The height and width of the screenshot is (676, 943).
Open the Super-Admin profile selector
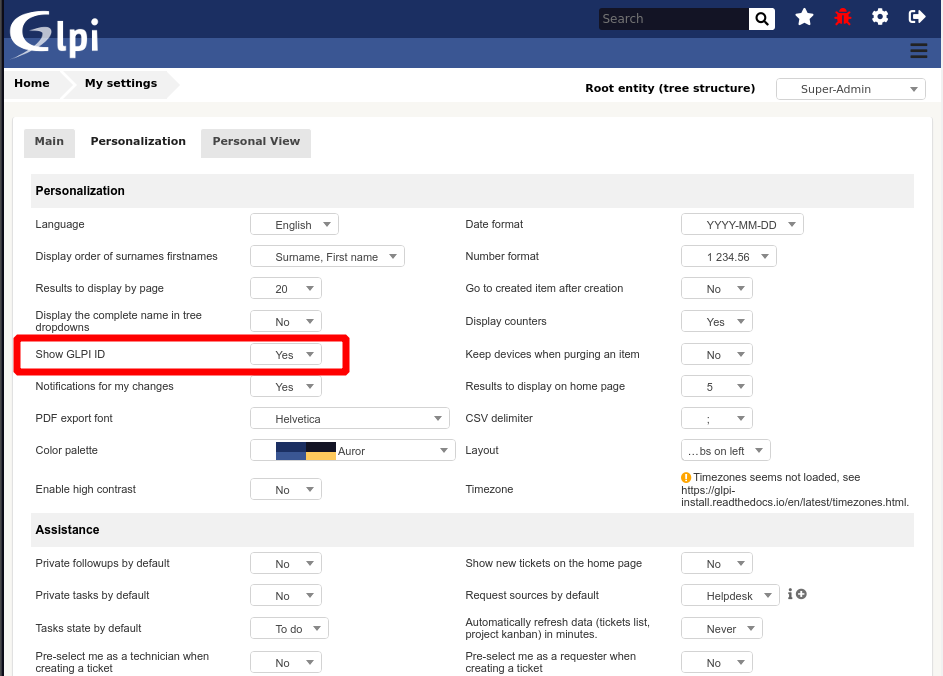click(850, 89)
